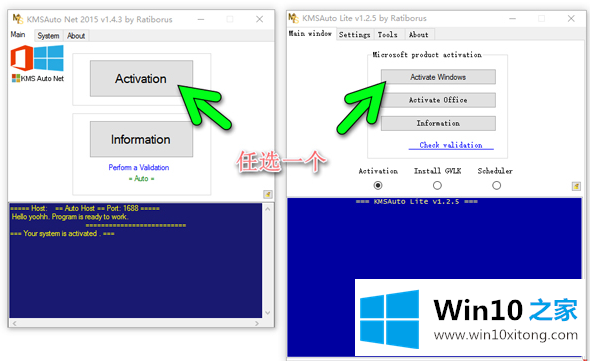The image size is (590, 361).
Task: Click the 'KMSAuto Lite v1.2.5' console header text
Action: point(417,201)
